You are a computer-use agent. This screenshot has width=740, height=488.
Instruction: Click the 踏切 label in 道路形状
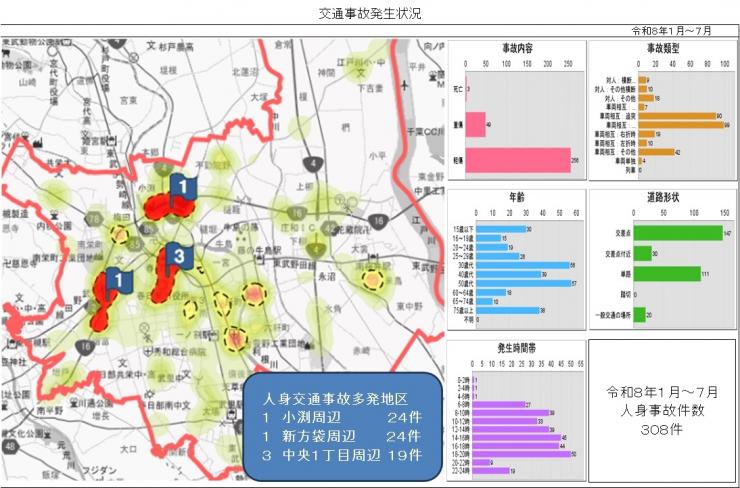625,294
